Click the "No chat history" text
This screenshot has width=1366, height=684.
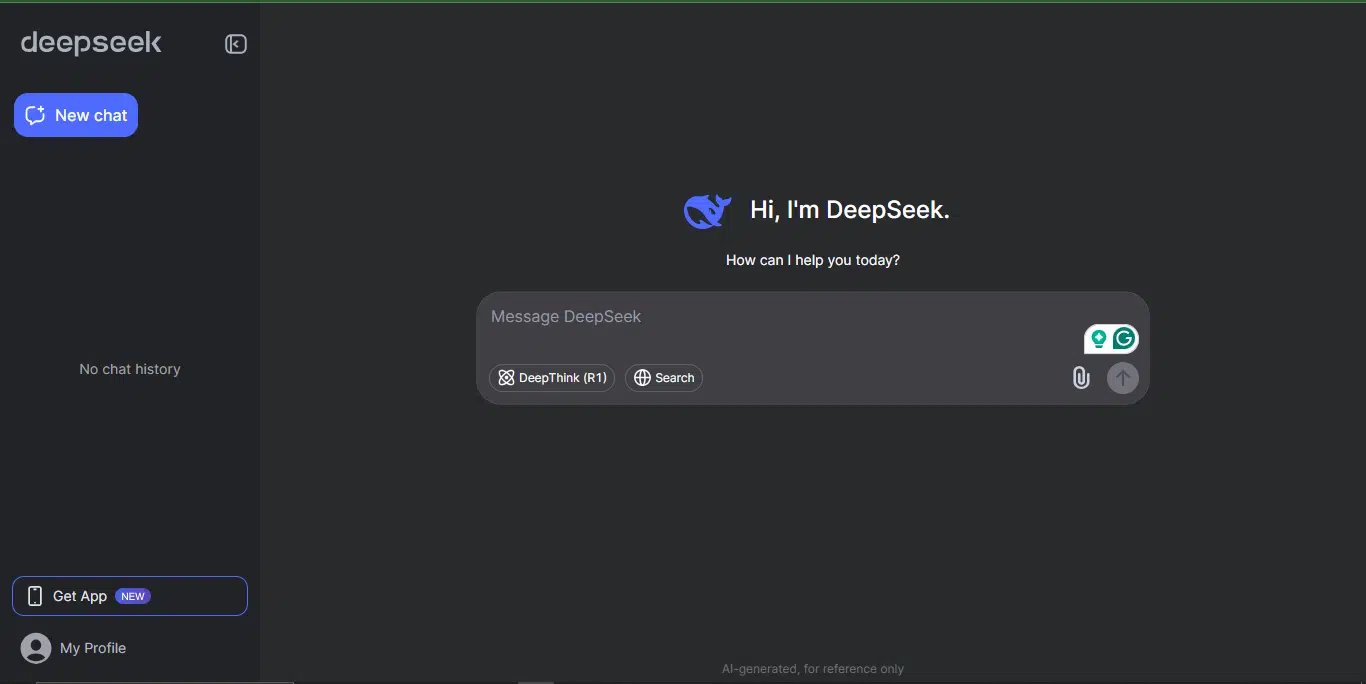click(130, 369)
